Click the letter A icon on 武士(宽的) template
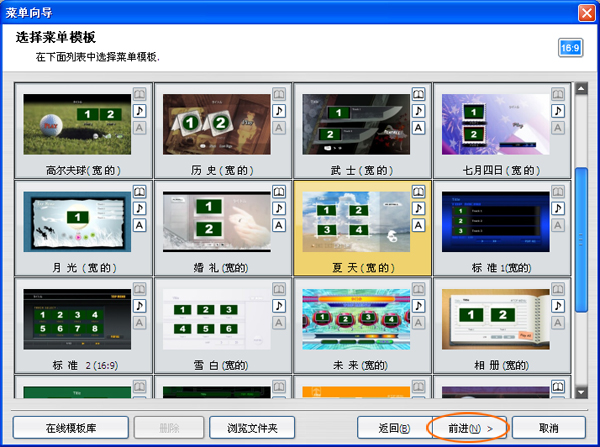600x447 pixels. coord(419,128)
